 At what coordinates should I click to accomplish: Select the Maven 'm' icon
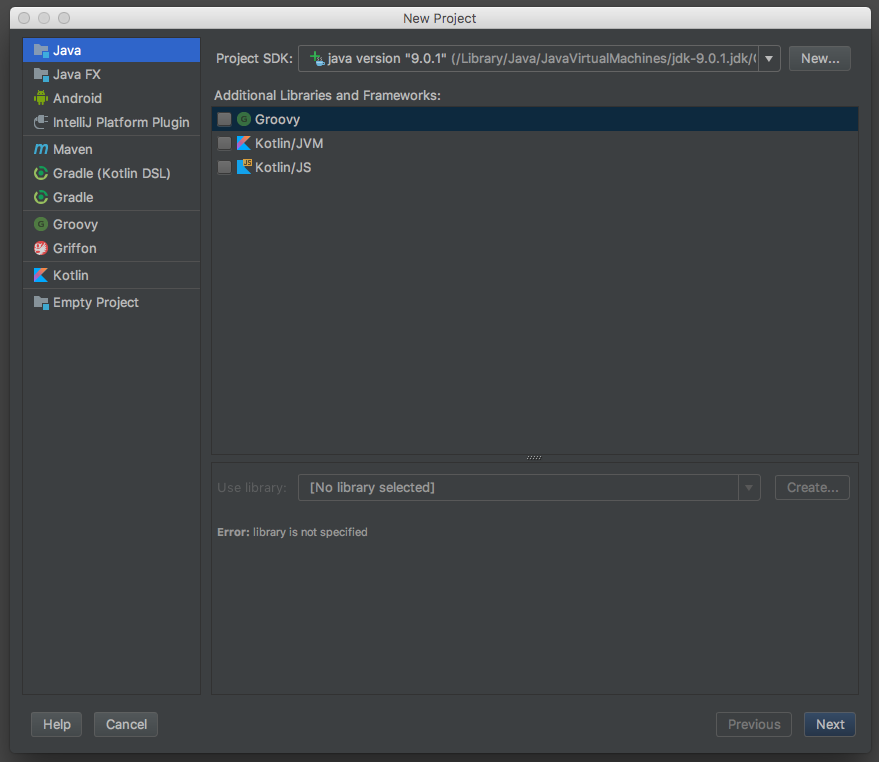[41, 149]
